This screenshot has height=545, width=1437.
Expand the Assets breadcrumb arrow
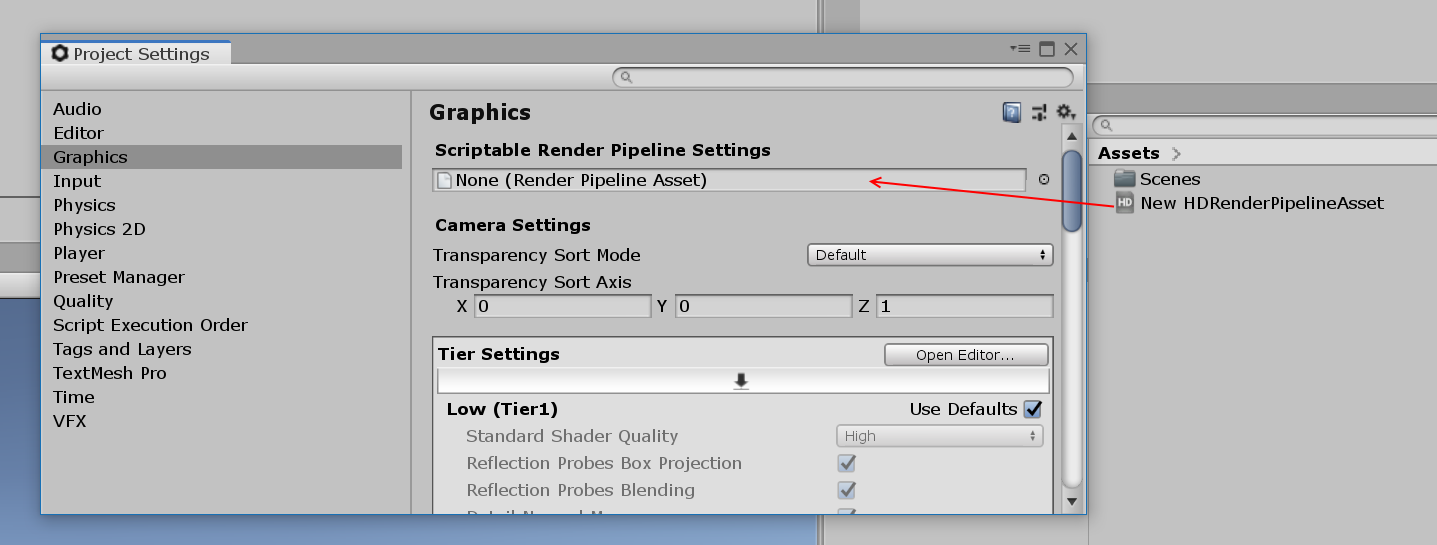pyautogui.click(x=1176, y=153)
